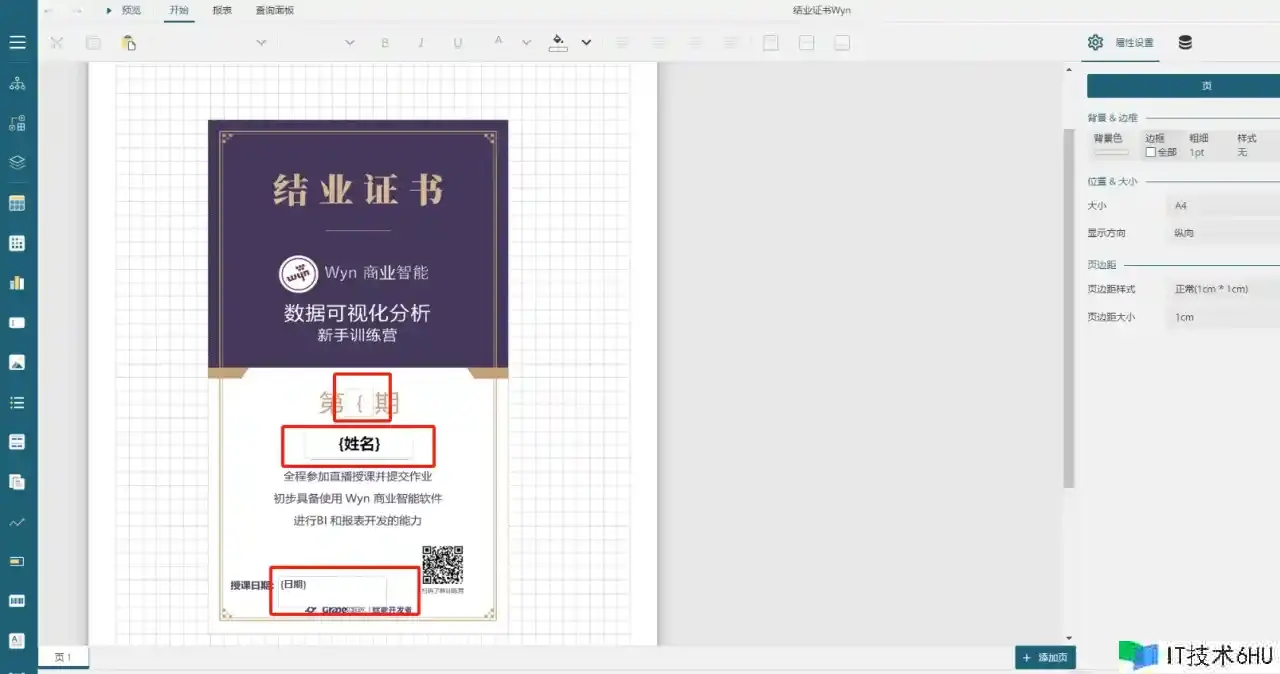The image size is (1280, 674).
Task: Select the image control in sidebar
Action: [x=17, y=363]
